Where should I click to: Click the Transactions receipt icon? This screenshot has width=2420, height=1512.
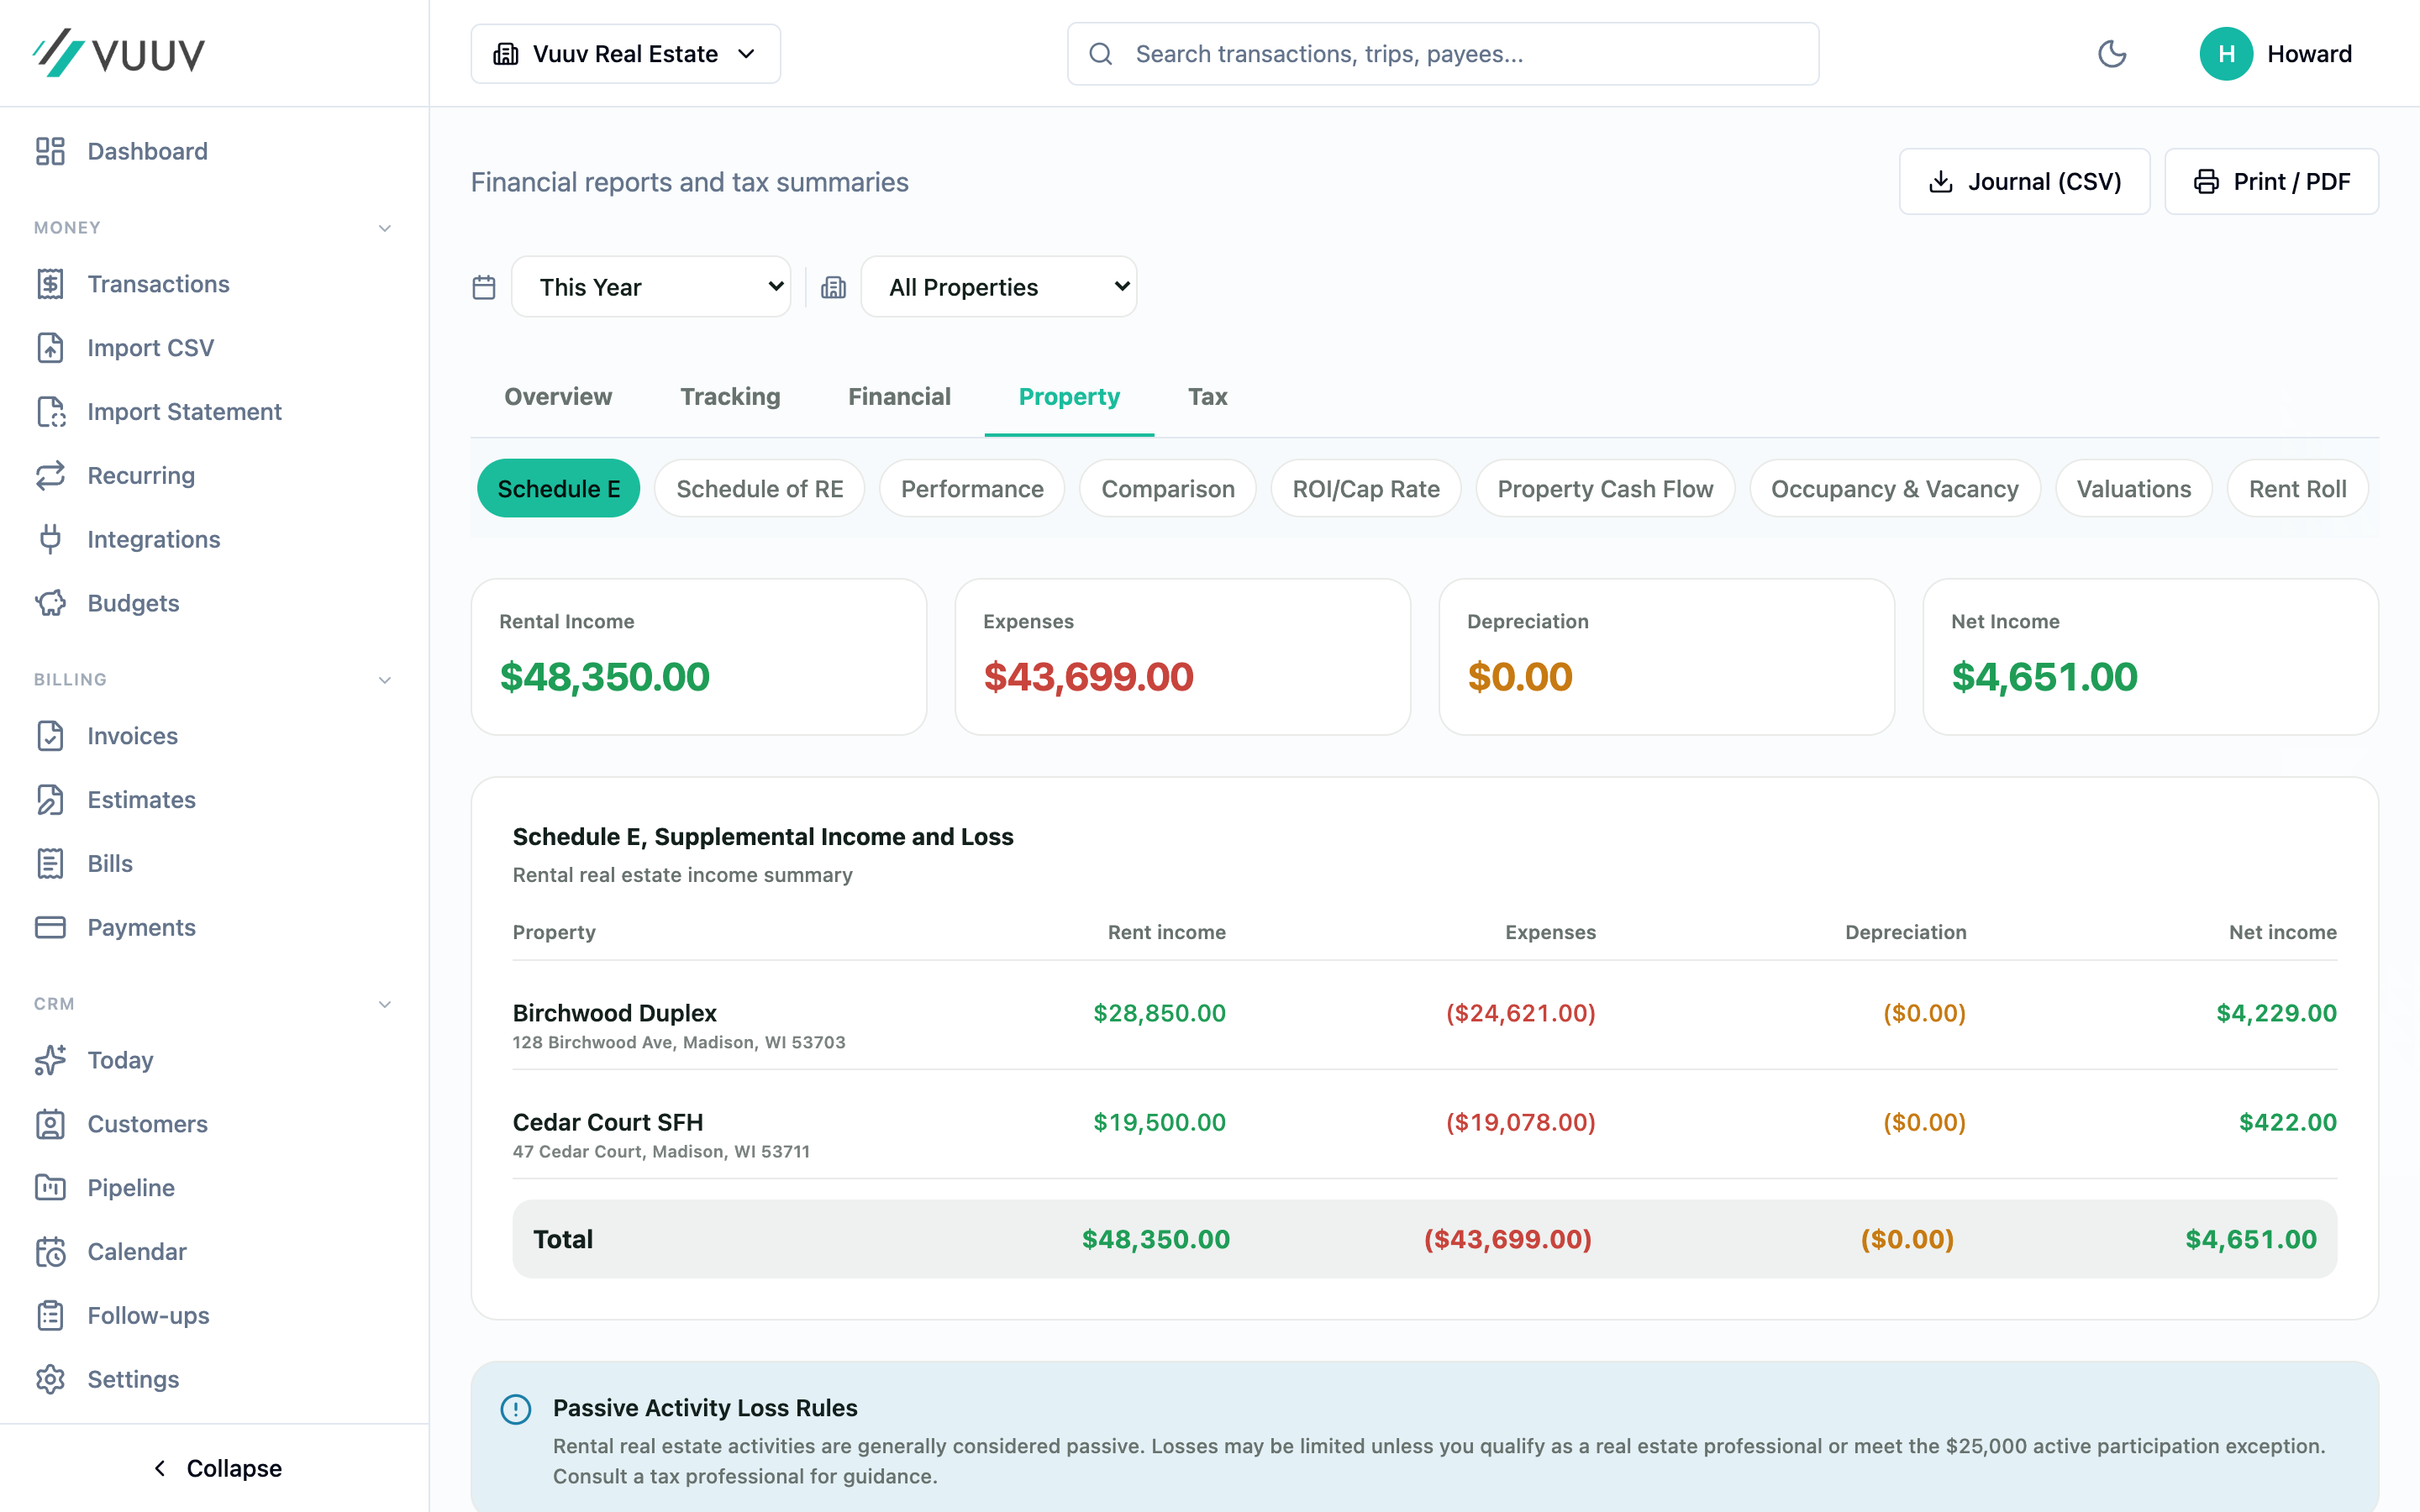pos(50,284)
